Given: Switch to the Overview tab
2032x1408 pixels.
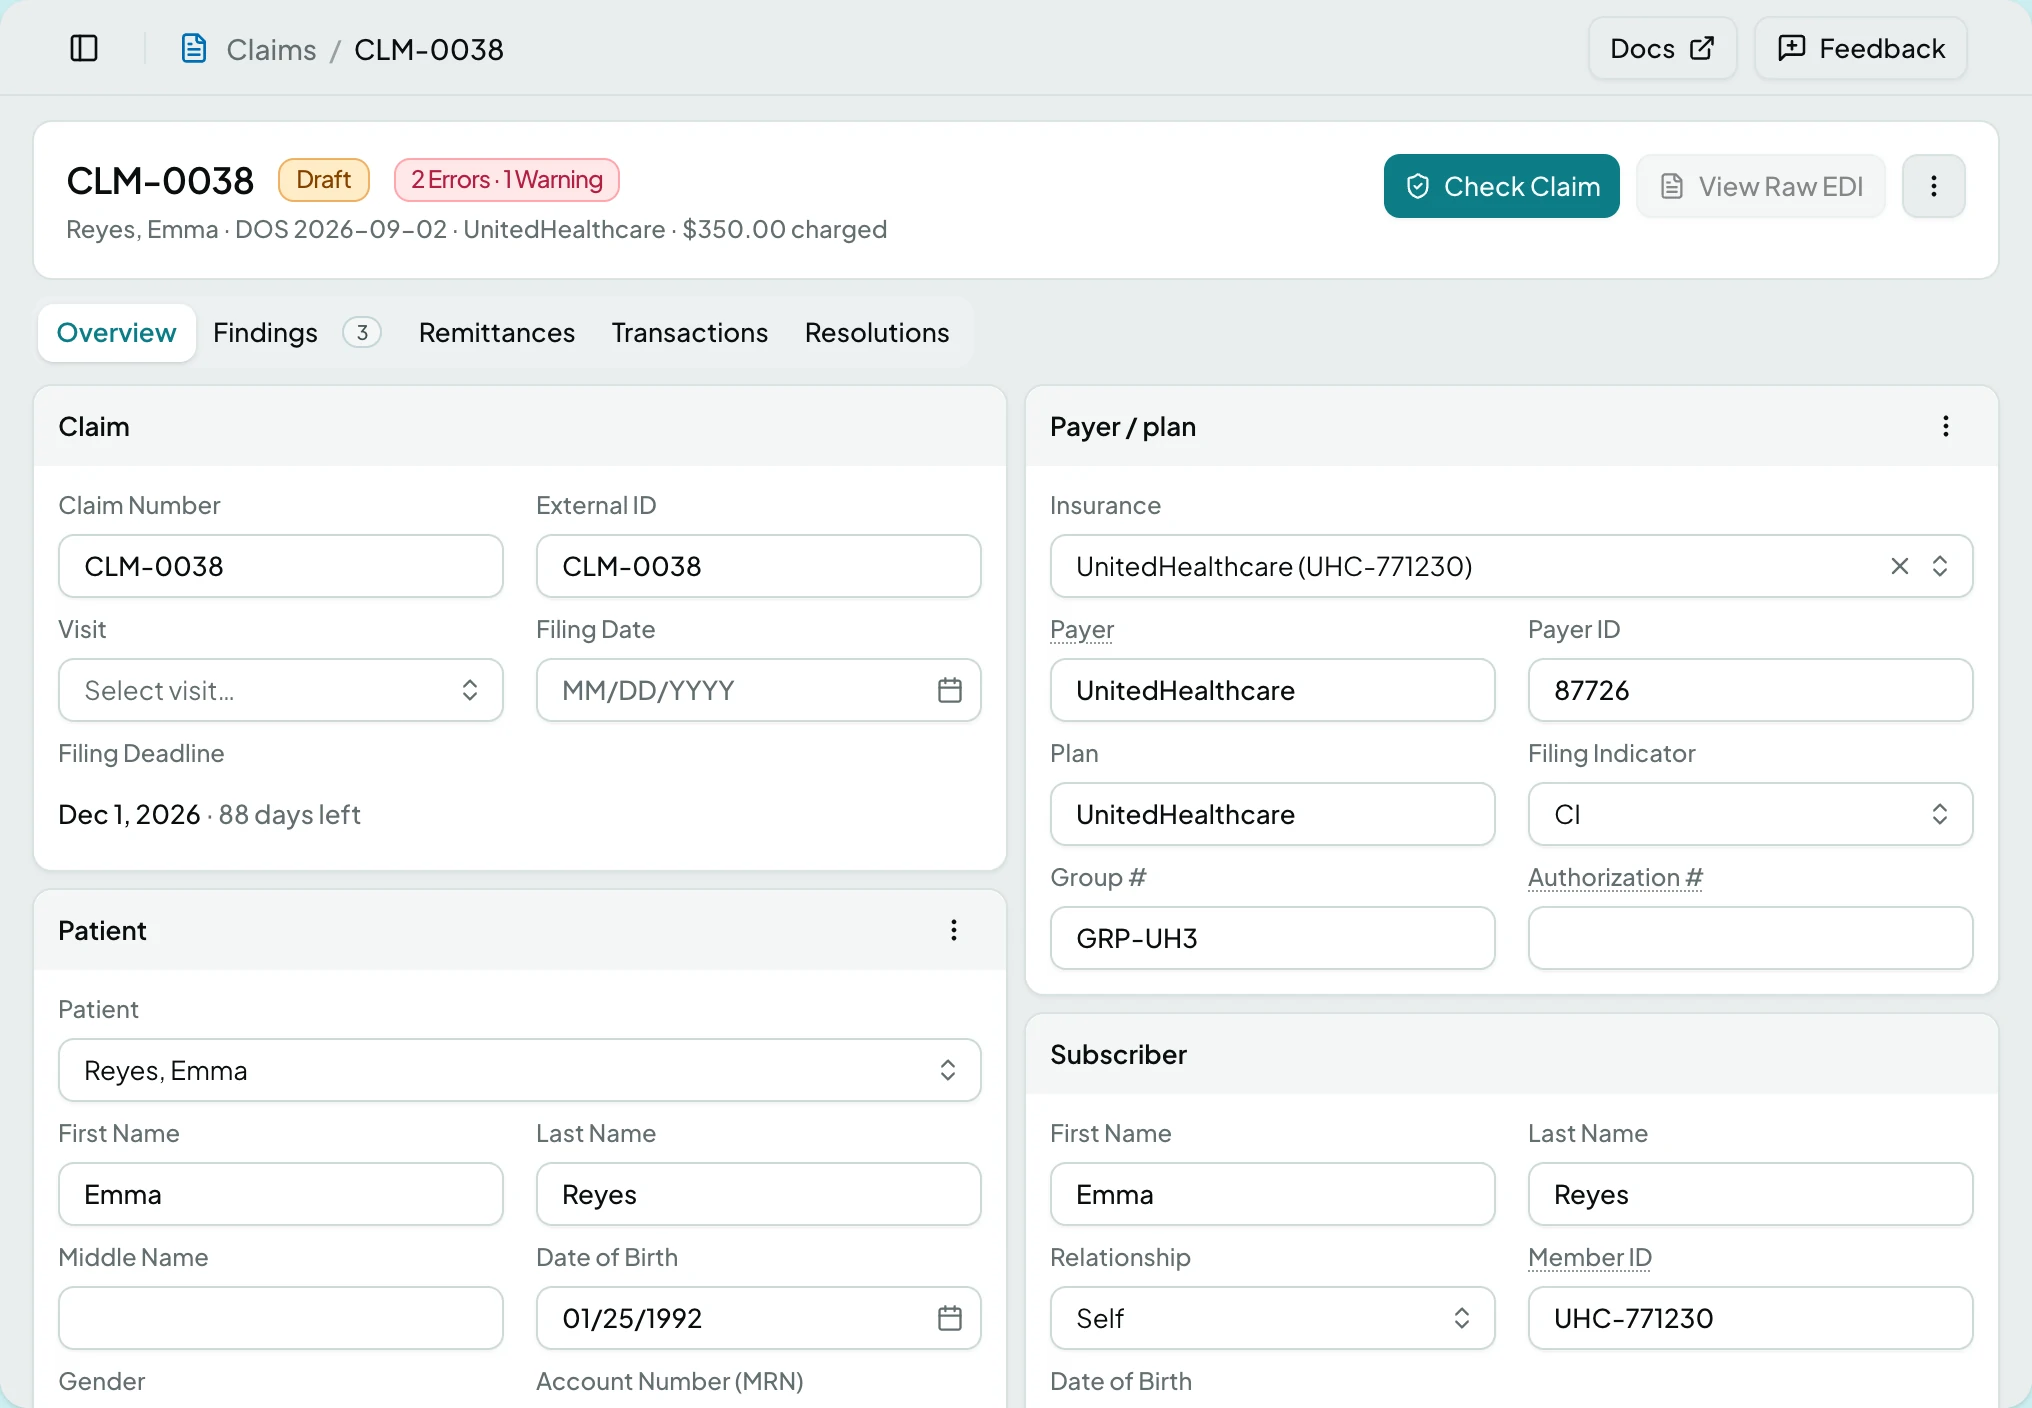Looking at the screenshot, I should click(x=116, y=333).
